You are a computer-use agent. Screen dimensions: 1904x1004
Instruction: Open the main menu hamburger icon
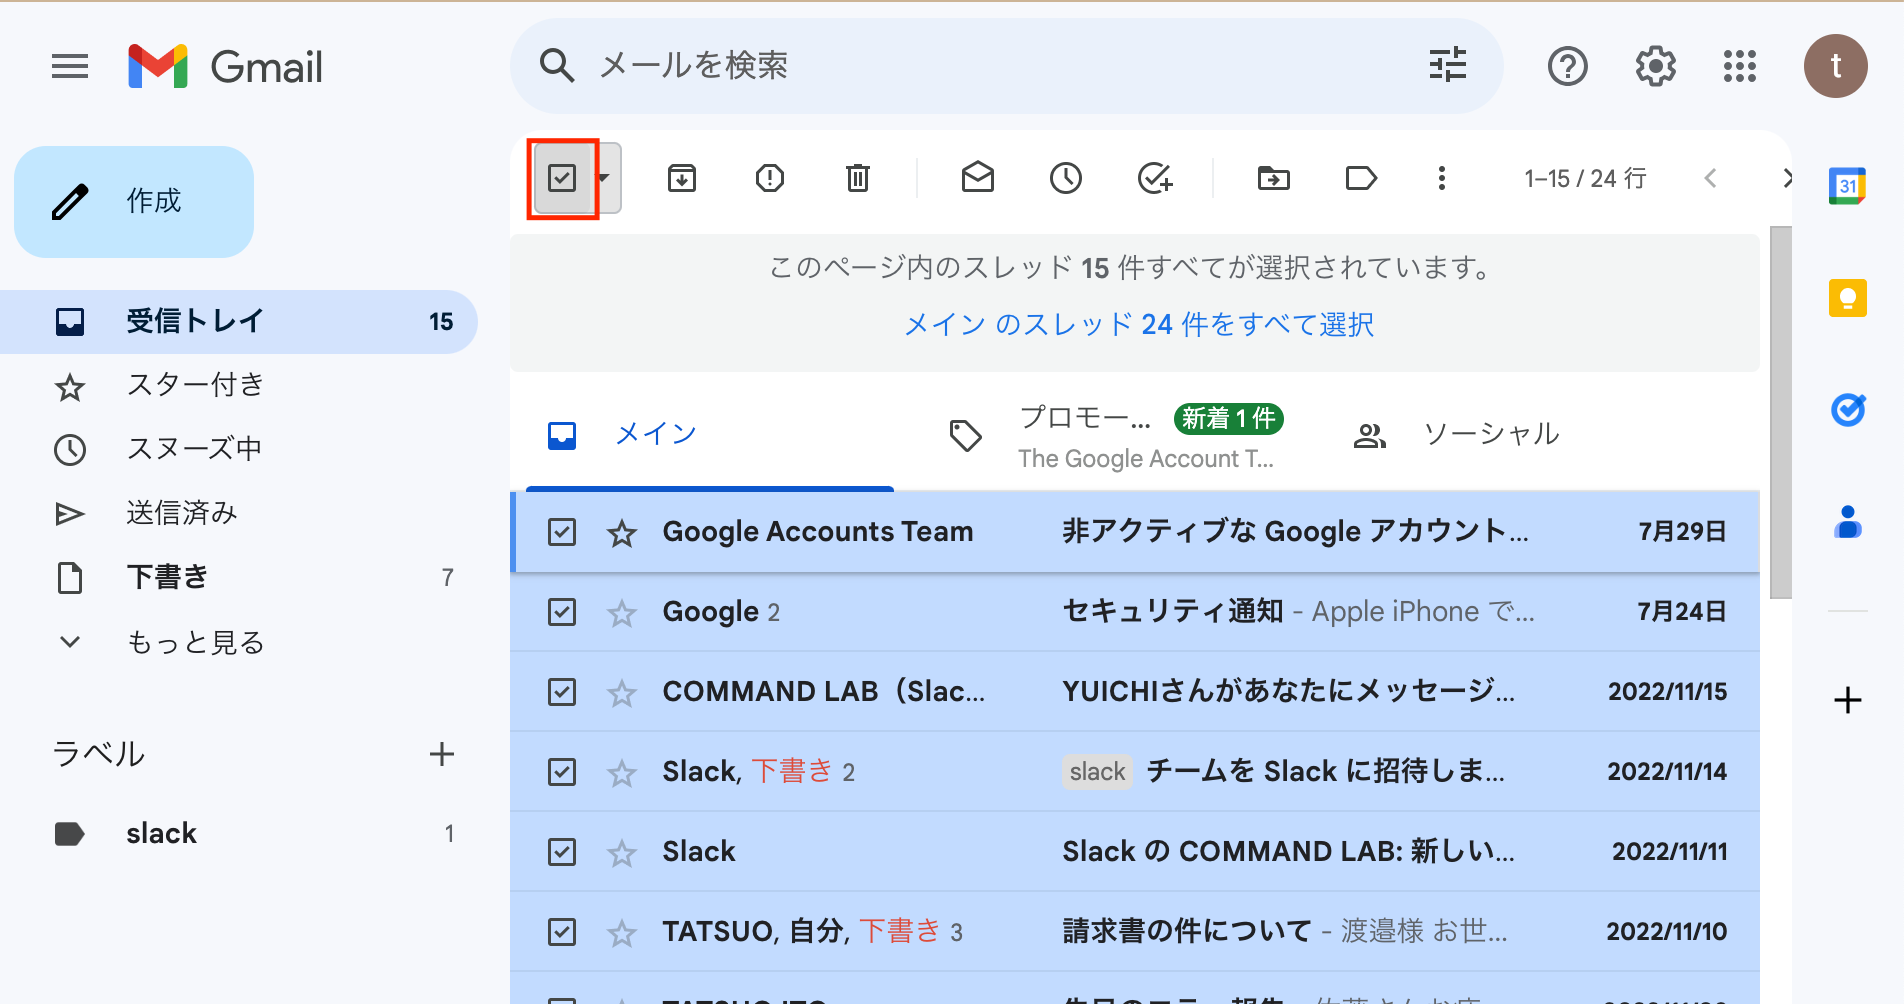70,67
